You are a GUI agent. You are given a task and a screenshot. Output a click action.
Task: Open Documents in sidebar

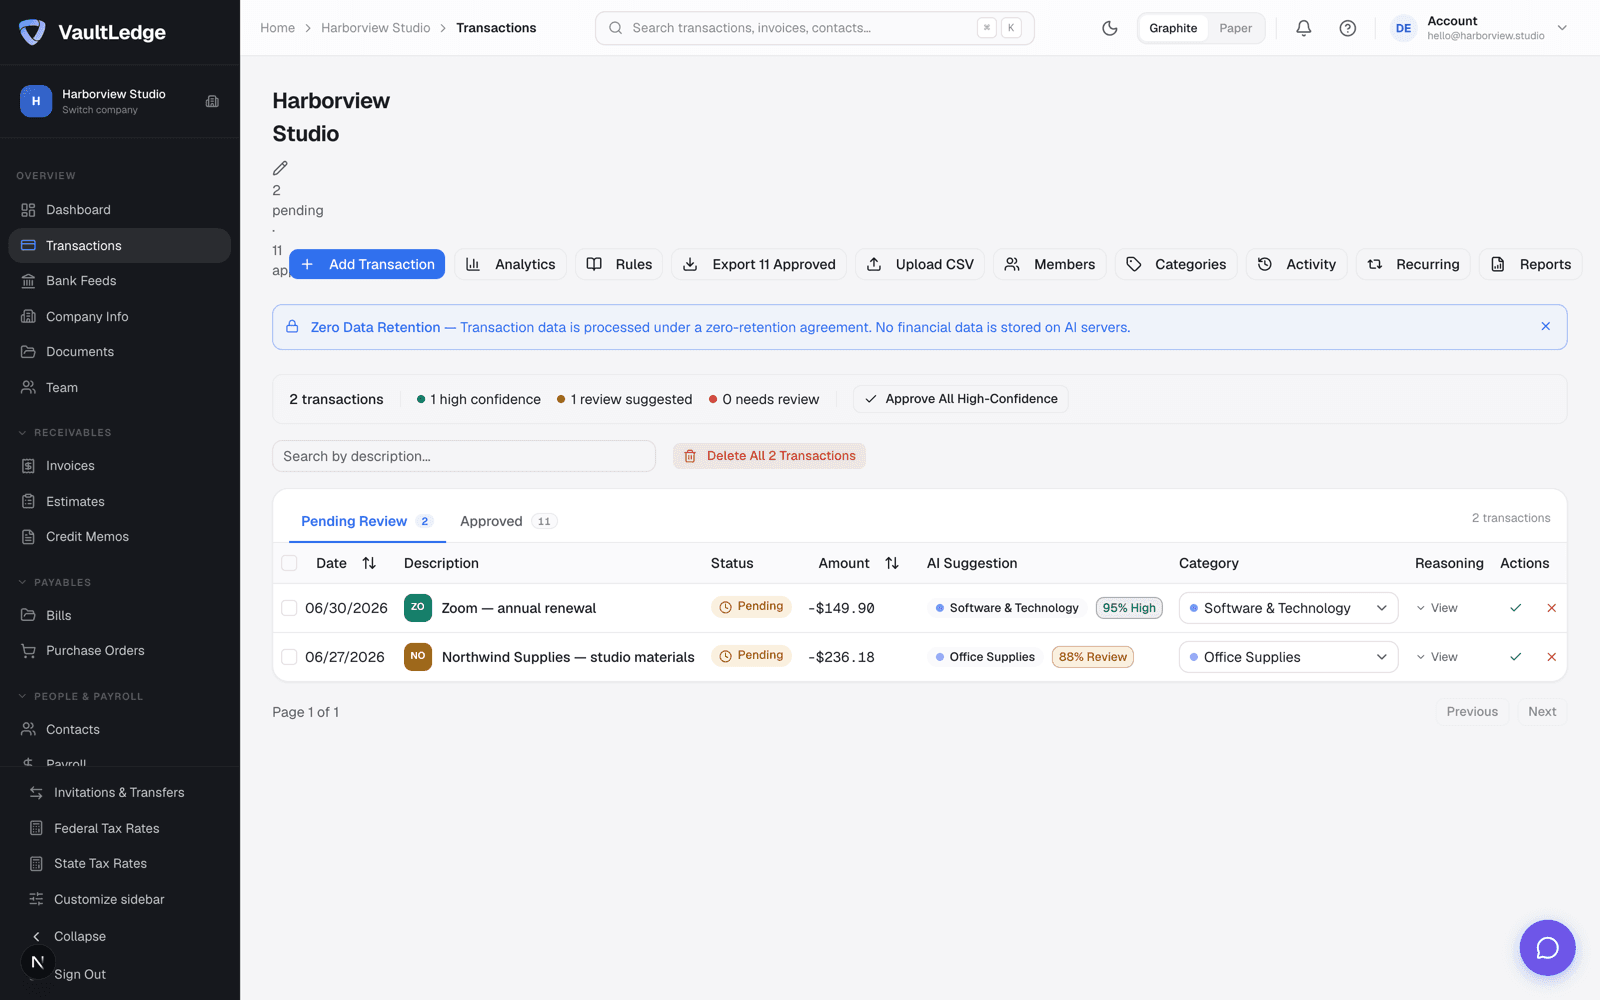coord(119,352)
